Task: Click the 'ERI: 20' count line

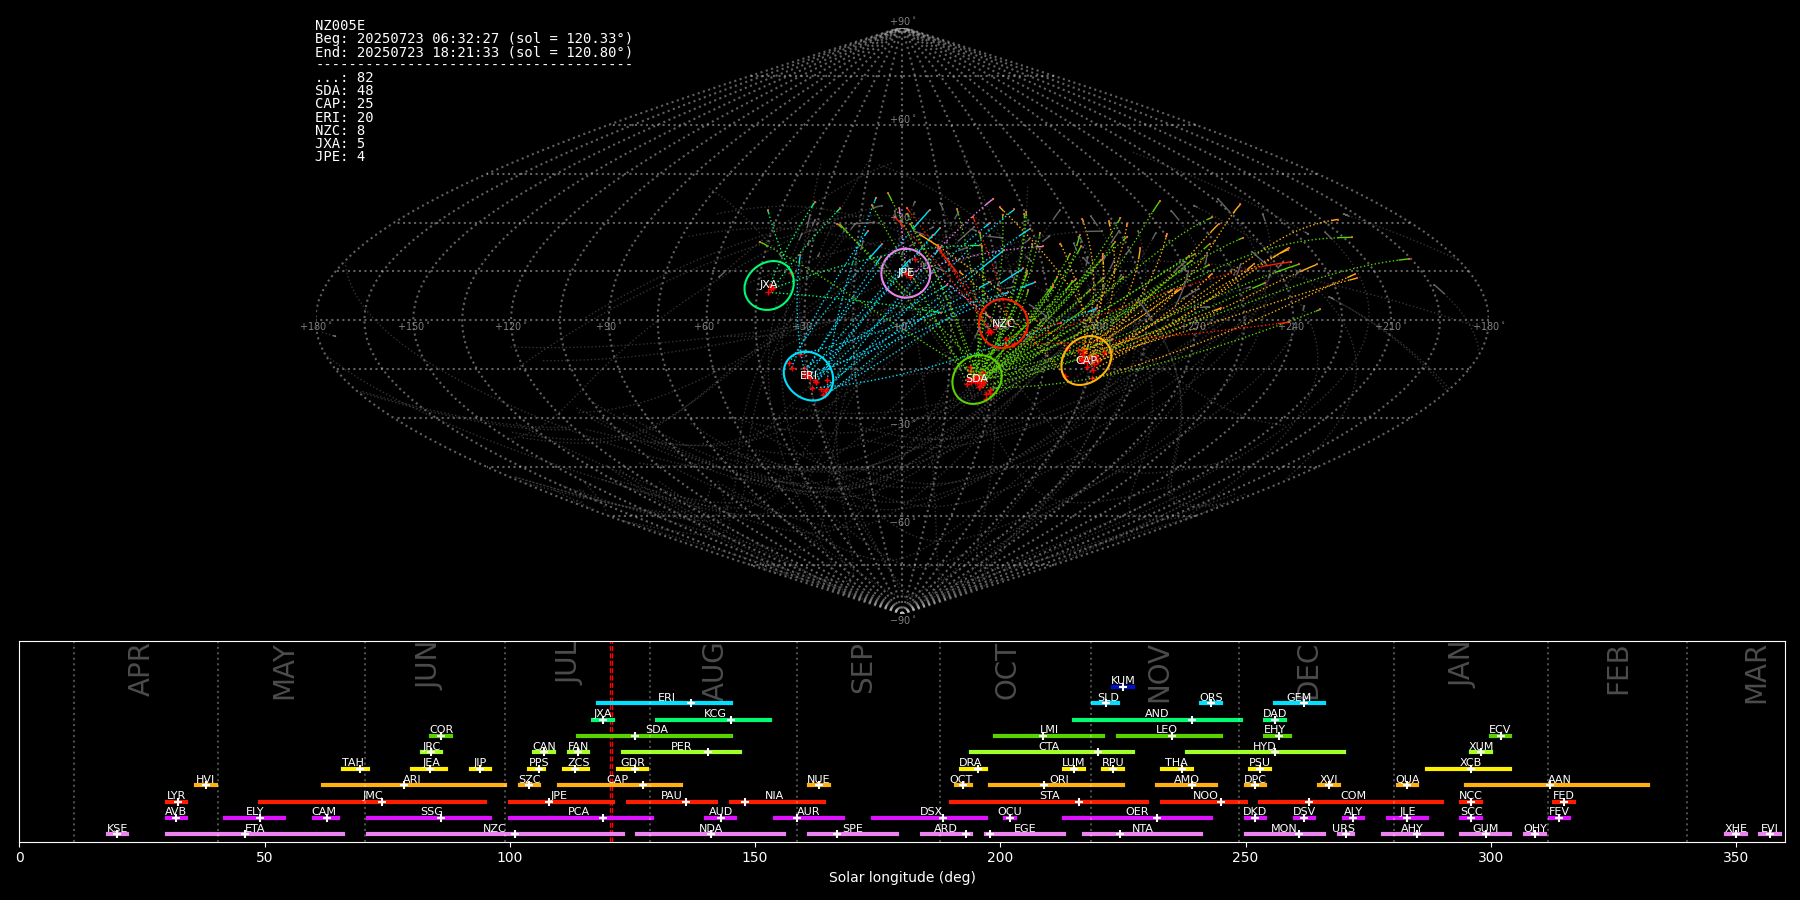Action: (344, 118)
